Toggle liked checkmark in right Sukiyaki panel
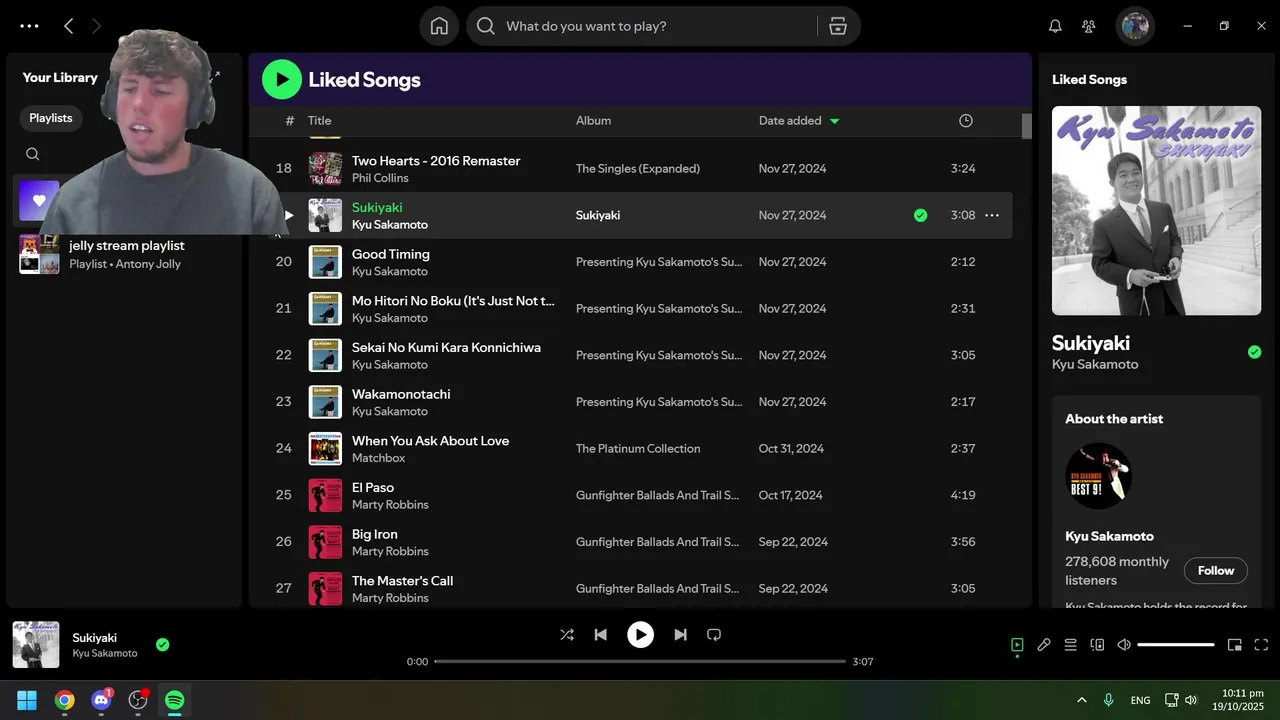The image size is (1280, 720). point(1254,352)
